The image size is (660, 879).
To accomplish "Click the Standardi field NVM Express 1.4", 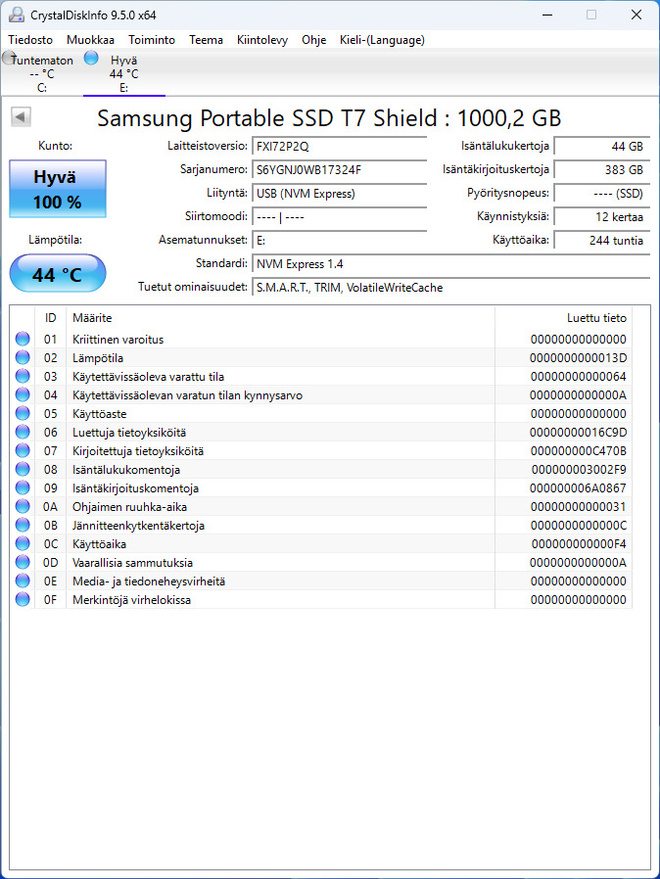I will (451, 264).
